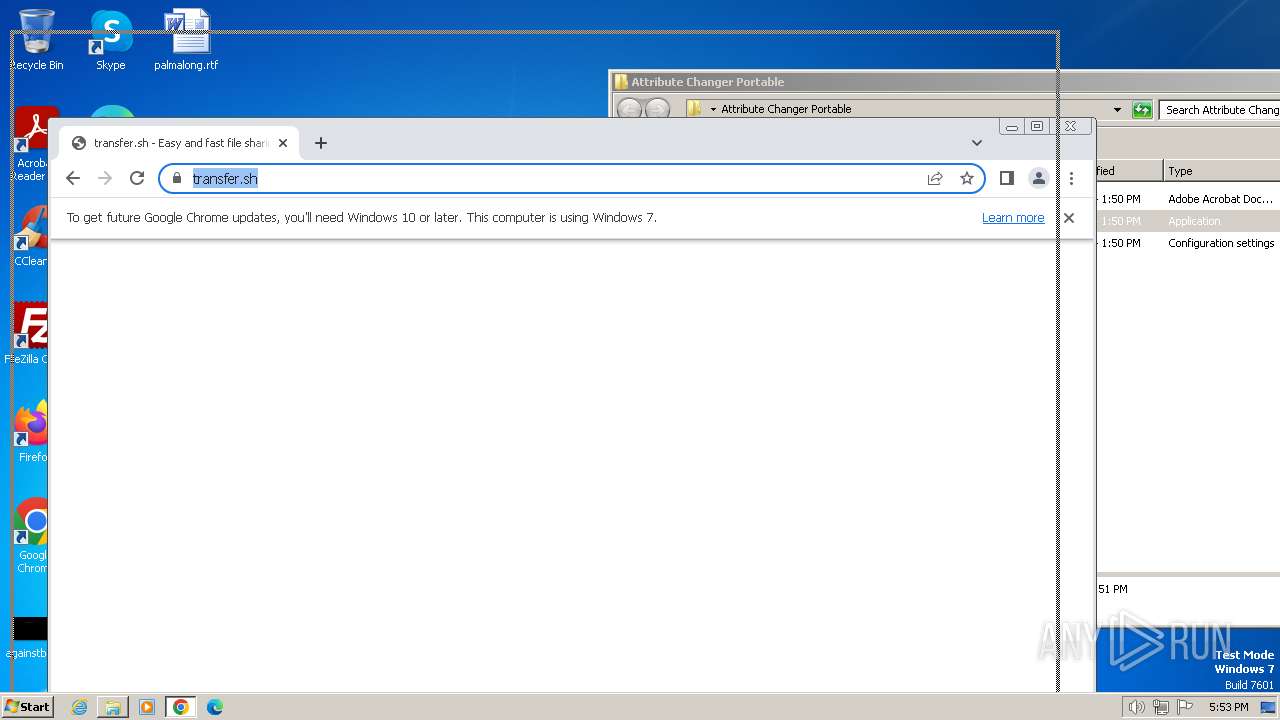Sort by Type column header in Explorer
Screen dimensions: 1280x720
tap(1222, 171)
